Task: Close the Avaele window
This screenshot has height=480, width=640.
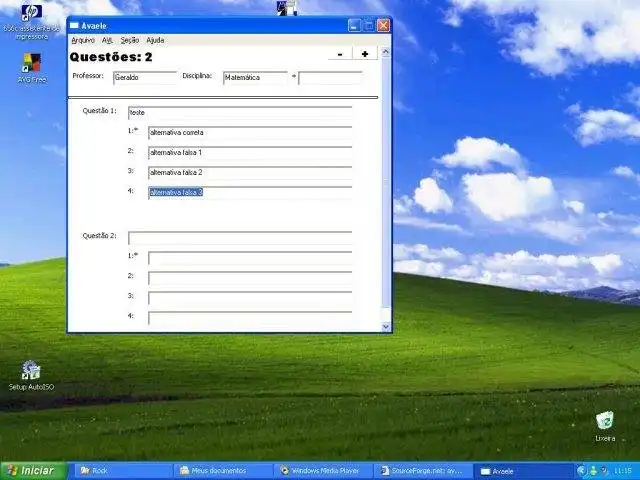Action: click(383, 26)
